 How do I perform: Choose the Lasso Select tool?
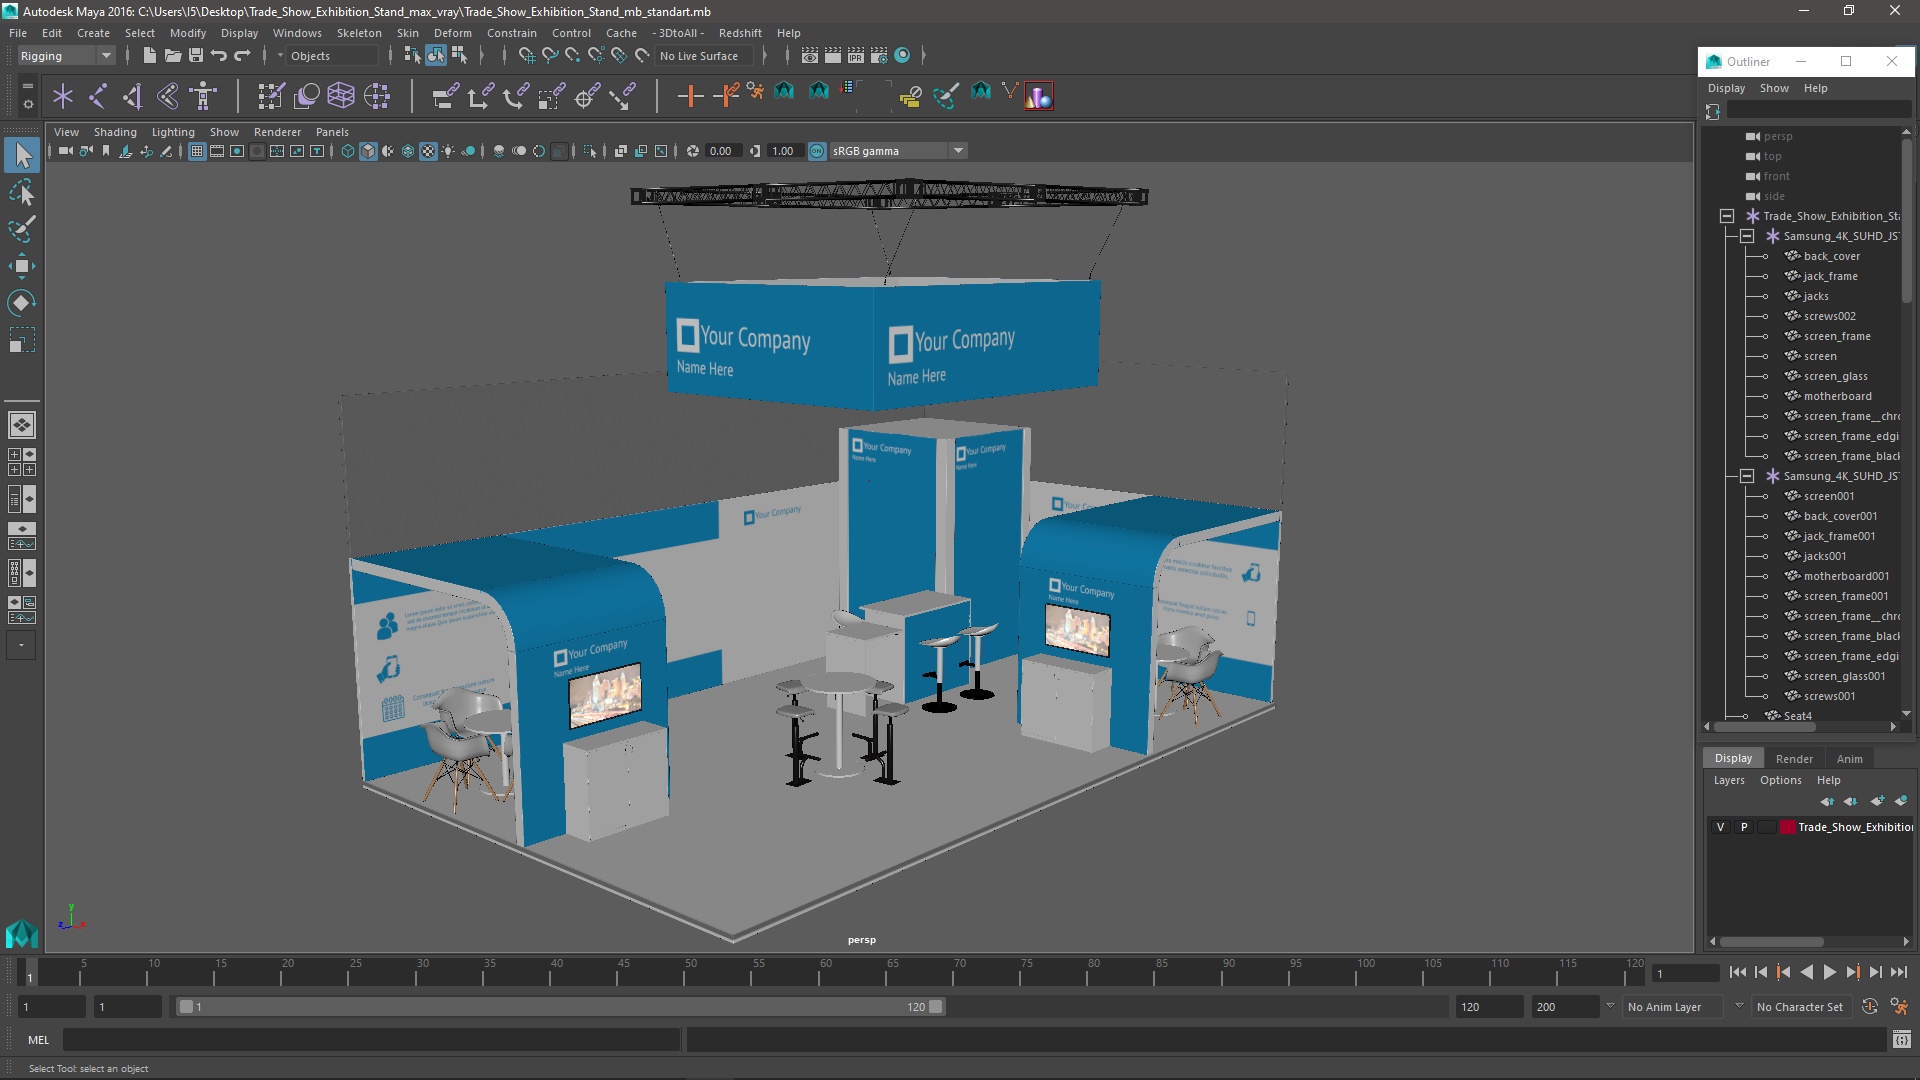point(21,192)
